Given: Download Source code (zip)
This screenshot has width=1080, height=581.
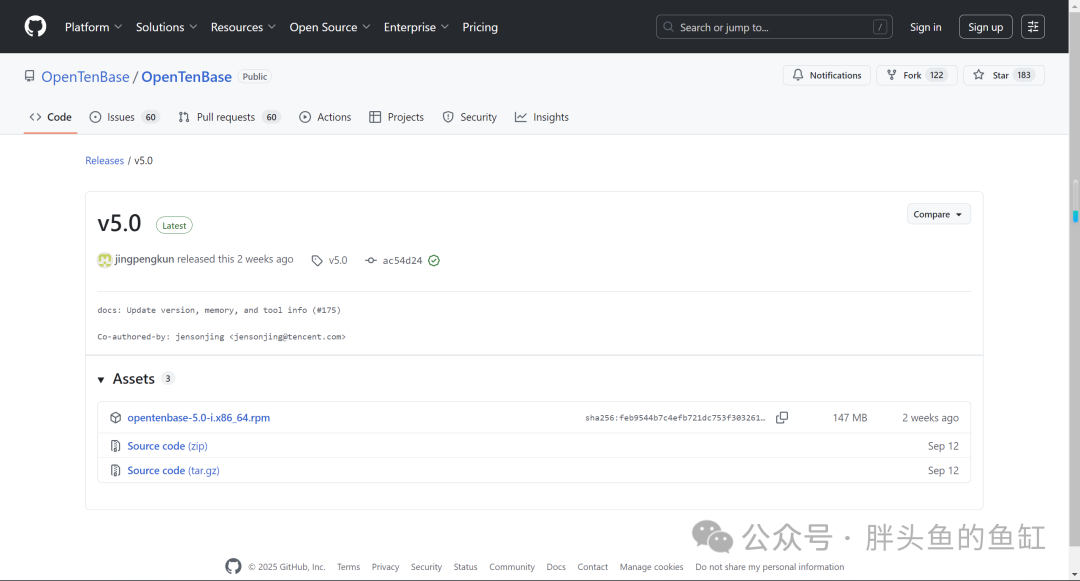Looking at the screenshot, I should tap(167, 446).
